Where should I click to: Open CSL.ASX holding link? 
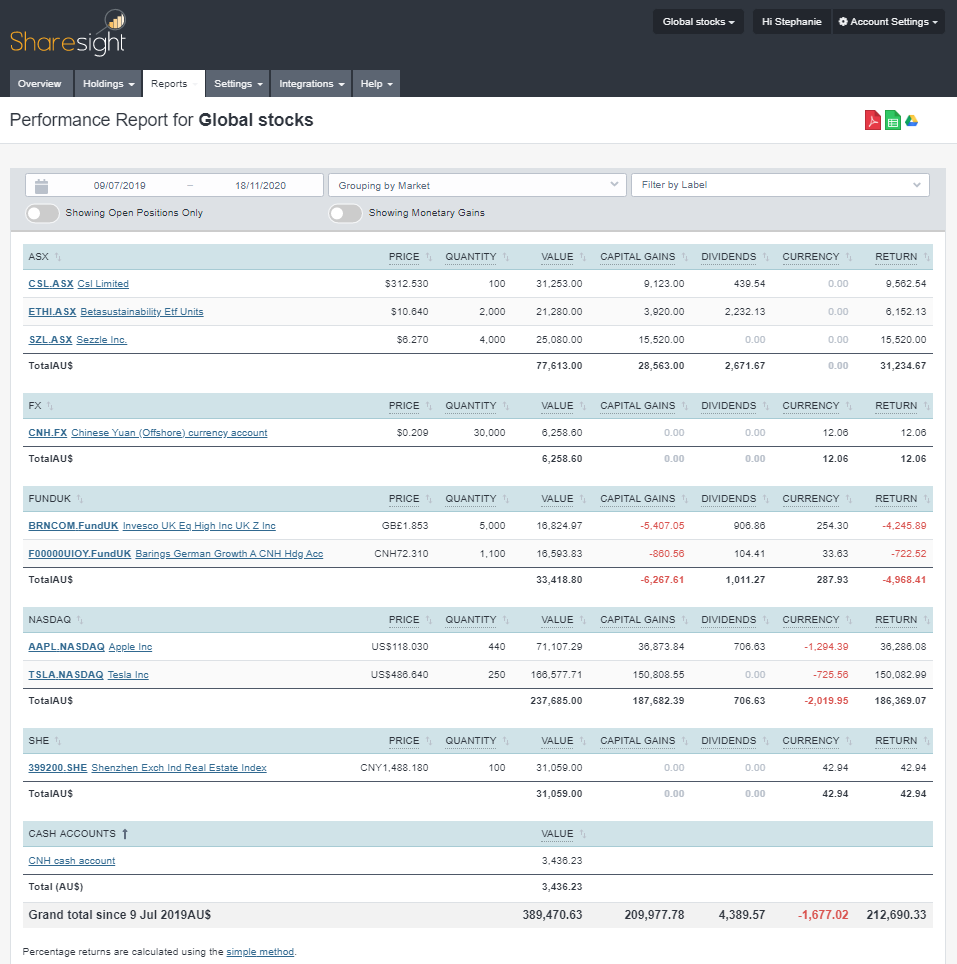pos(51,284)
